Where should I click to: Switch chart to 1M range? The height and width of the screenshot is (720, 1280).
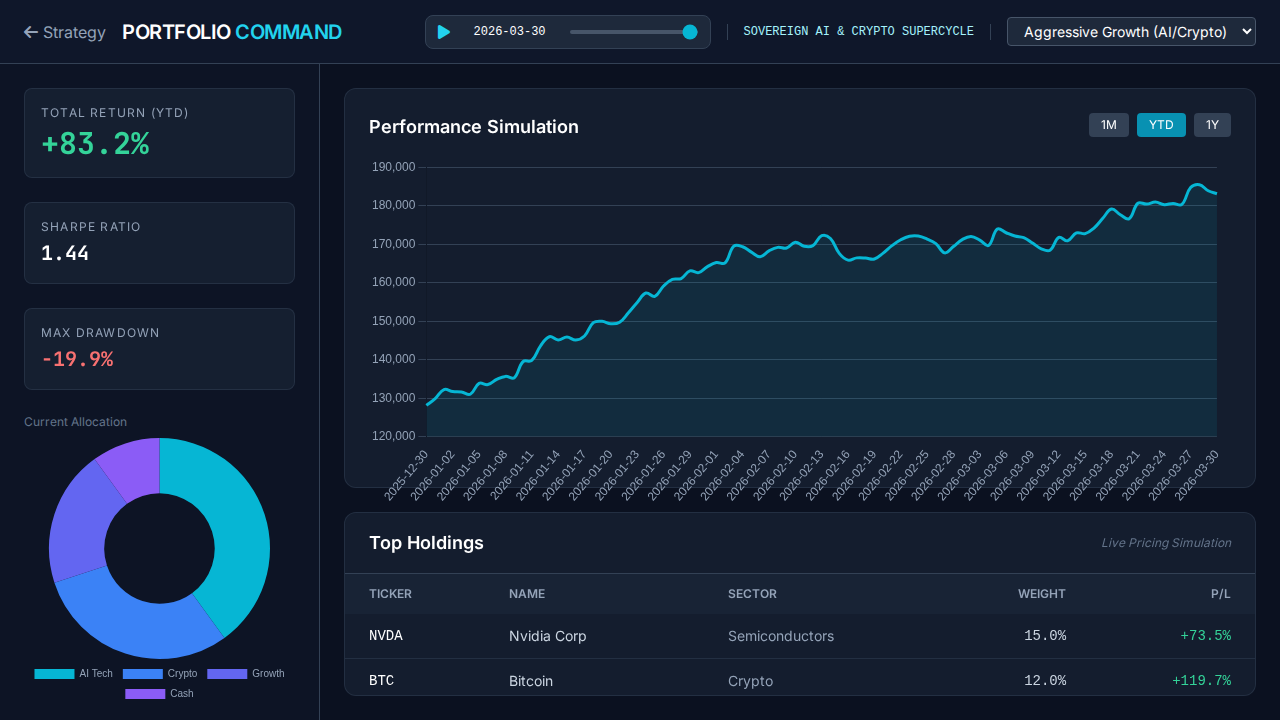(1108, 125)
